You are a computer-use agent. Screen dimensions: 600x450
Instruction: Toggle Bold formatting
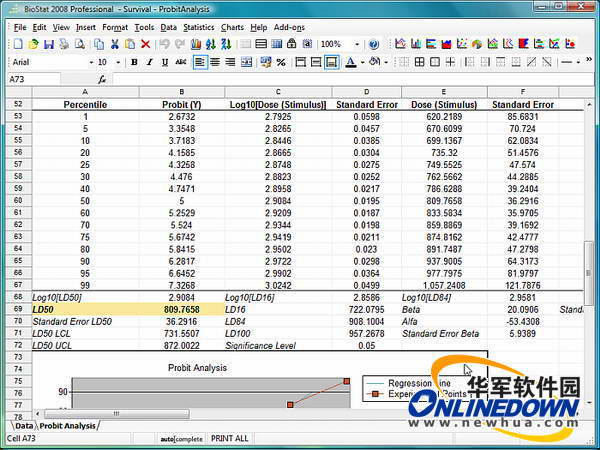pyautogui.click(x=134, y=62)
